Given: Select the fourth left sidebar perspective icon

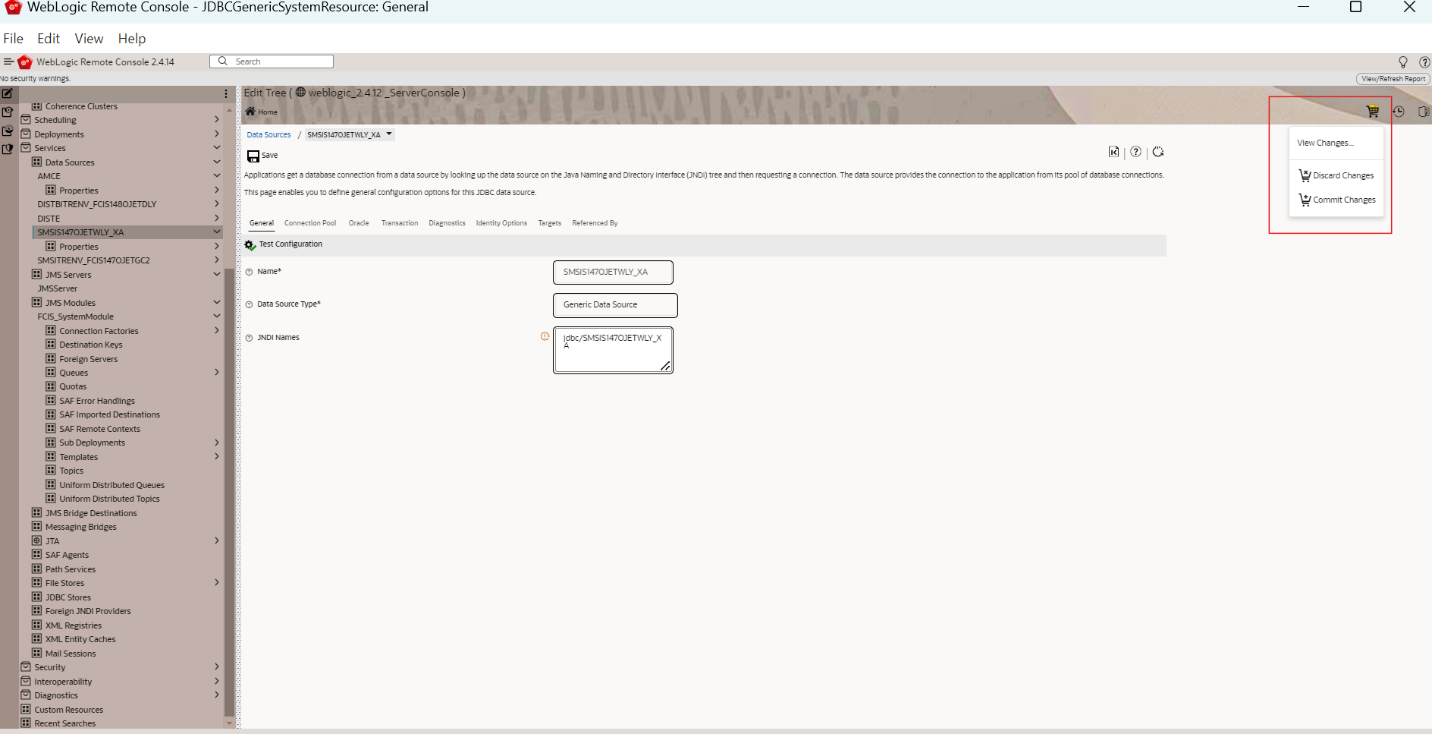Looking at the screenshot, I should click(x=7, y=149).
